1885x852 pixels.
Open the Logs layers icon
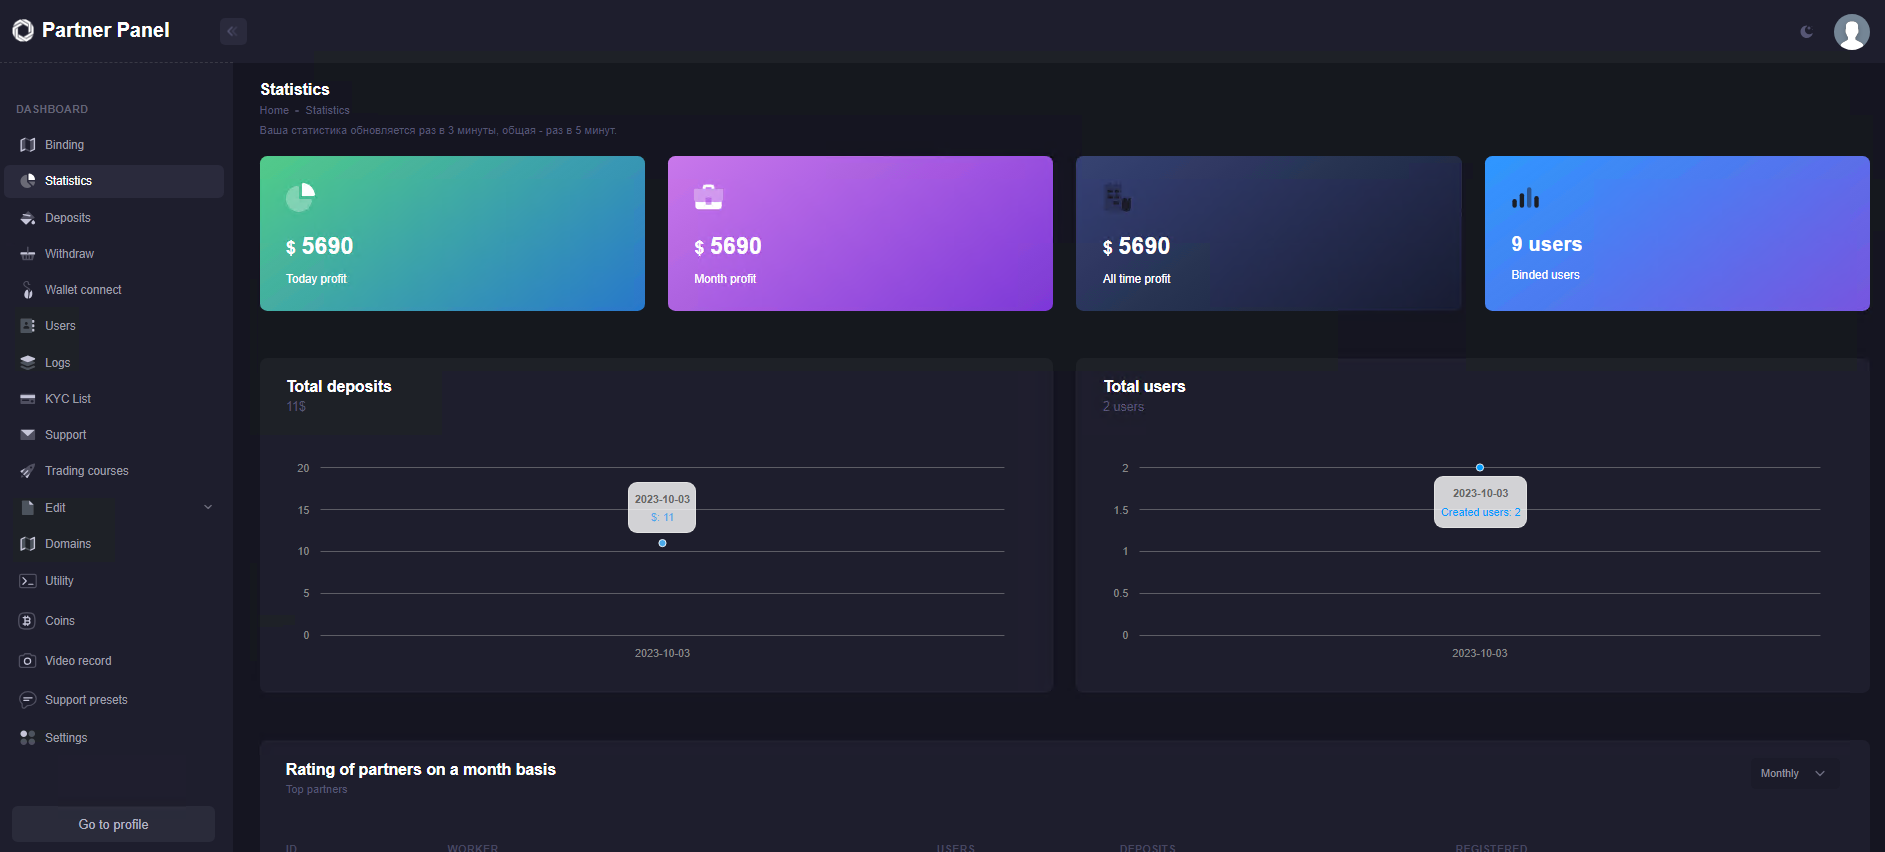(28, 363)
